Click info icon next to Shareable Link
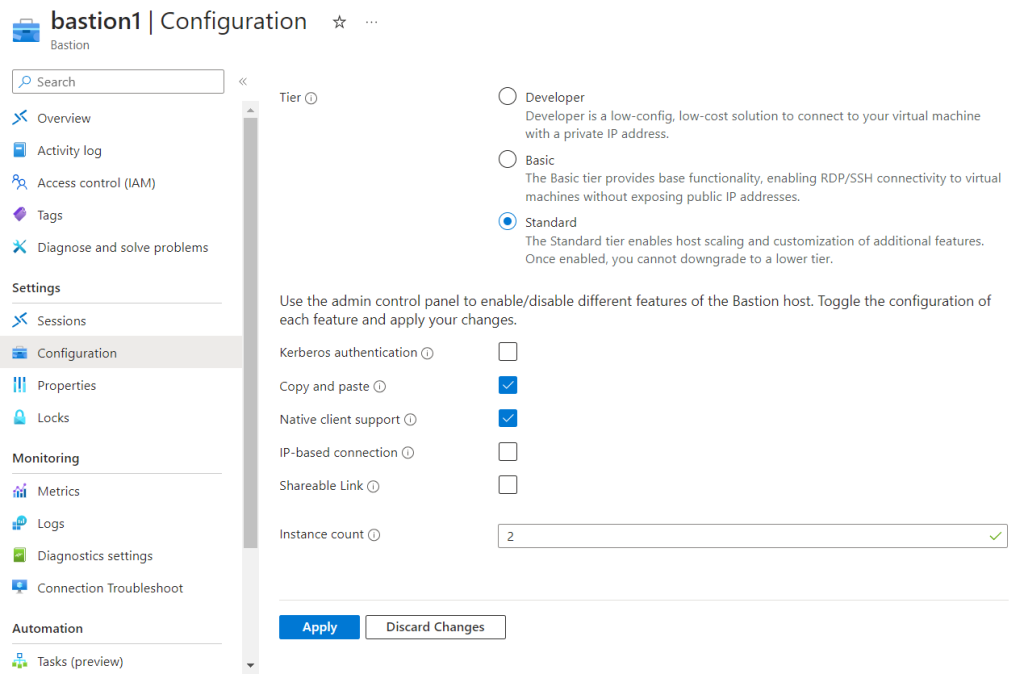Image resolution: width=1024 pixels, height=674 pixels. 373,486
